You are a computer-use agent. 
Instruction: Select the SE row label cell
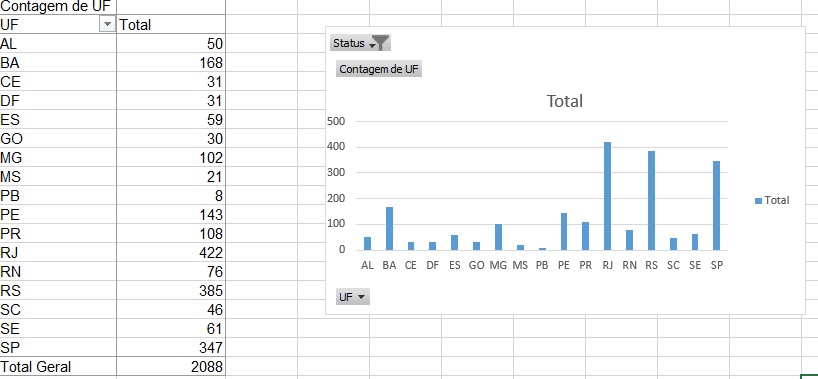58,328
